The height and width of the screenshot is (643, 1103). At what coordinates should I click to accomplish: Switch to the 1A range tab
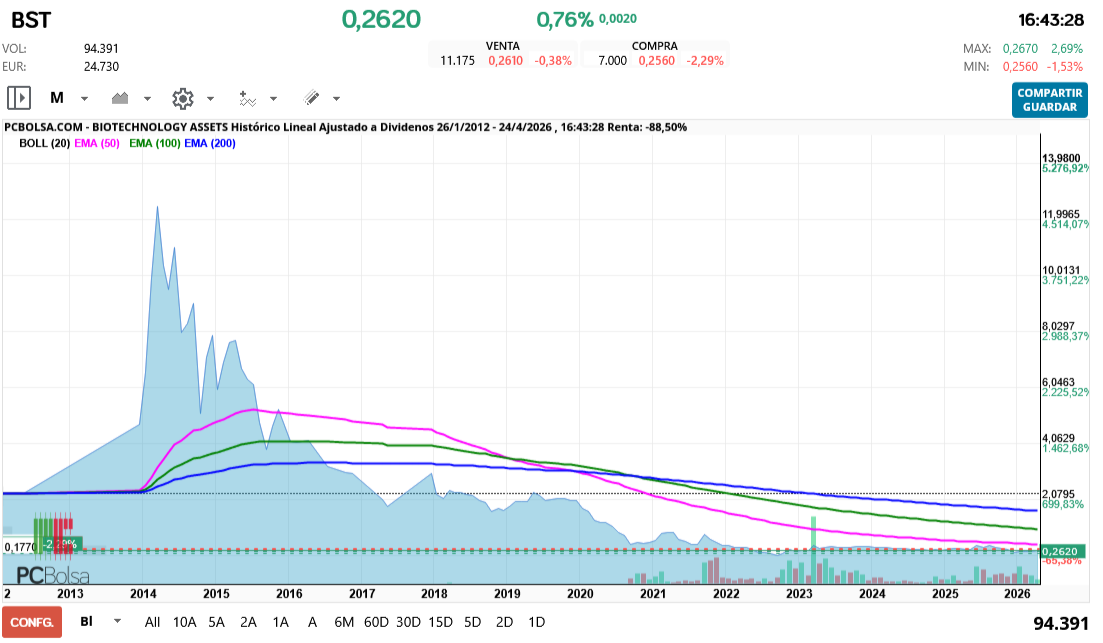[281, 621]
